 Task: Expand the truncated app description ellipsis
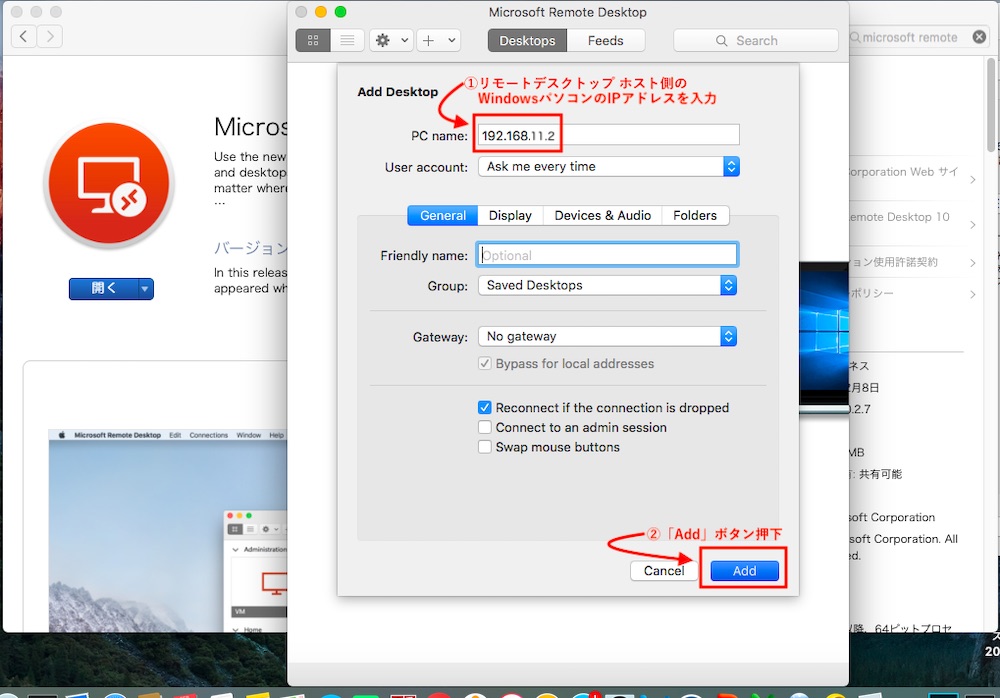tap(219, 204)
